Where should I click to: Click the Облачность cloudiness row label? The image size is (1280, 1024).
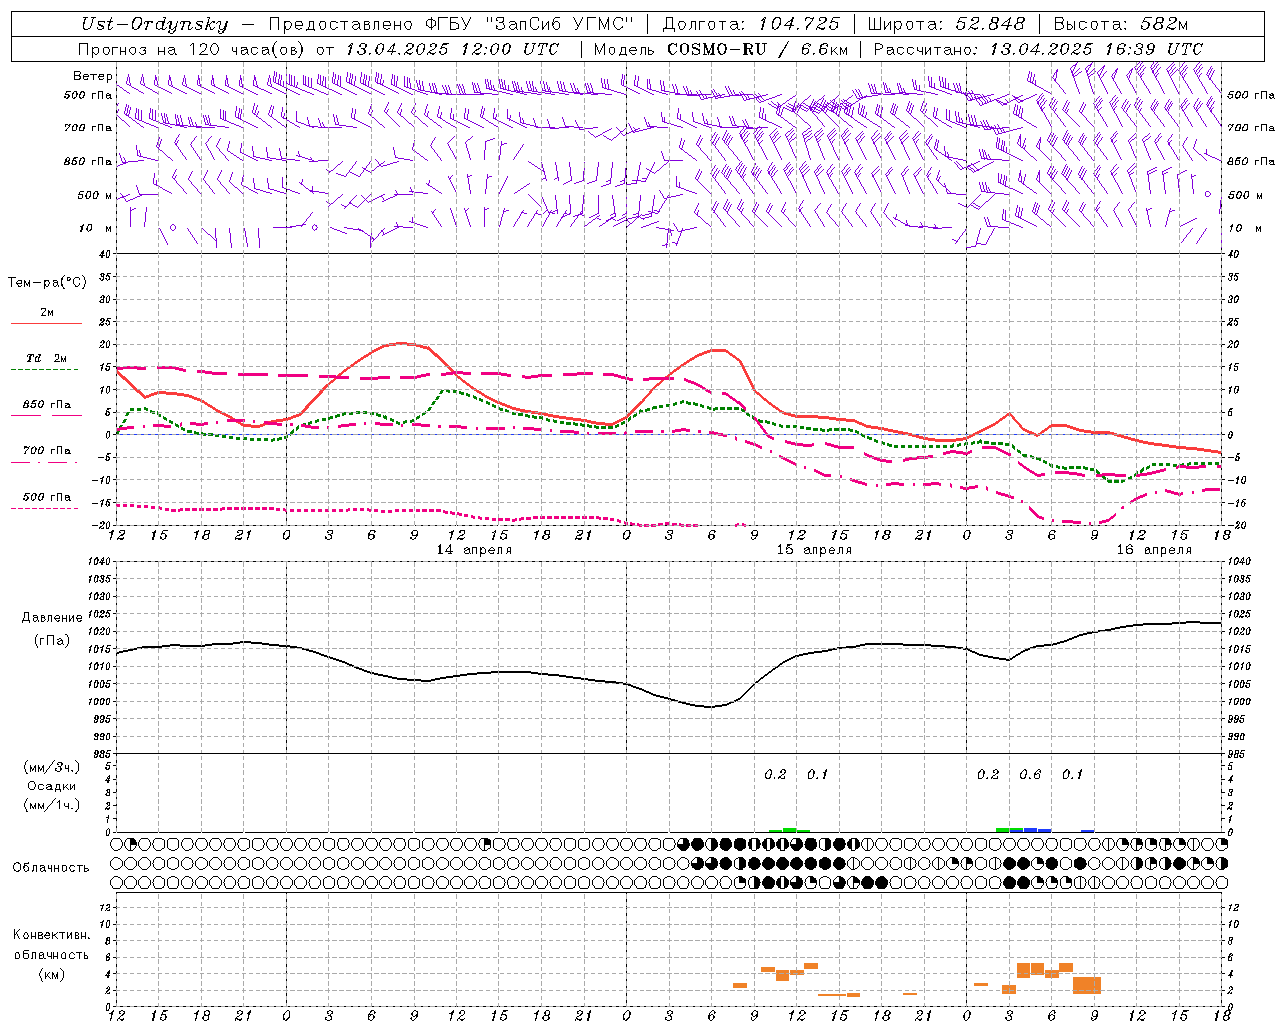click(x=51, y=867)
